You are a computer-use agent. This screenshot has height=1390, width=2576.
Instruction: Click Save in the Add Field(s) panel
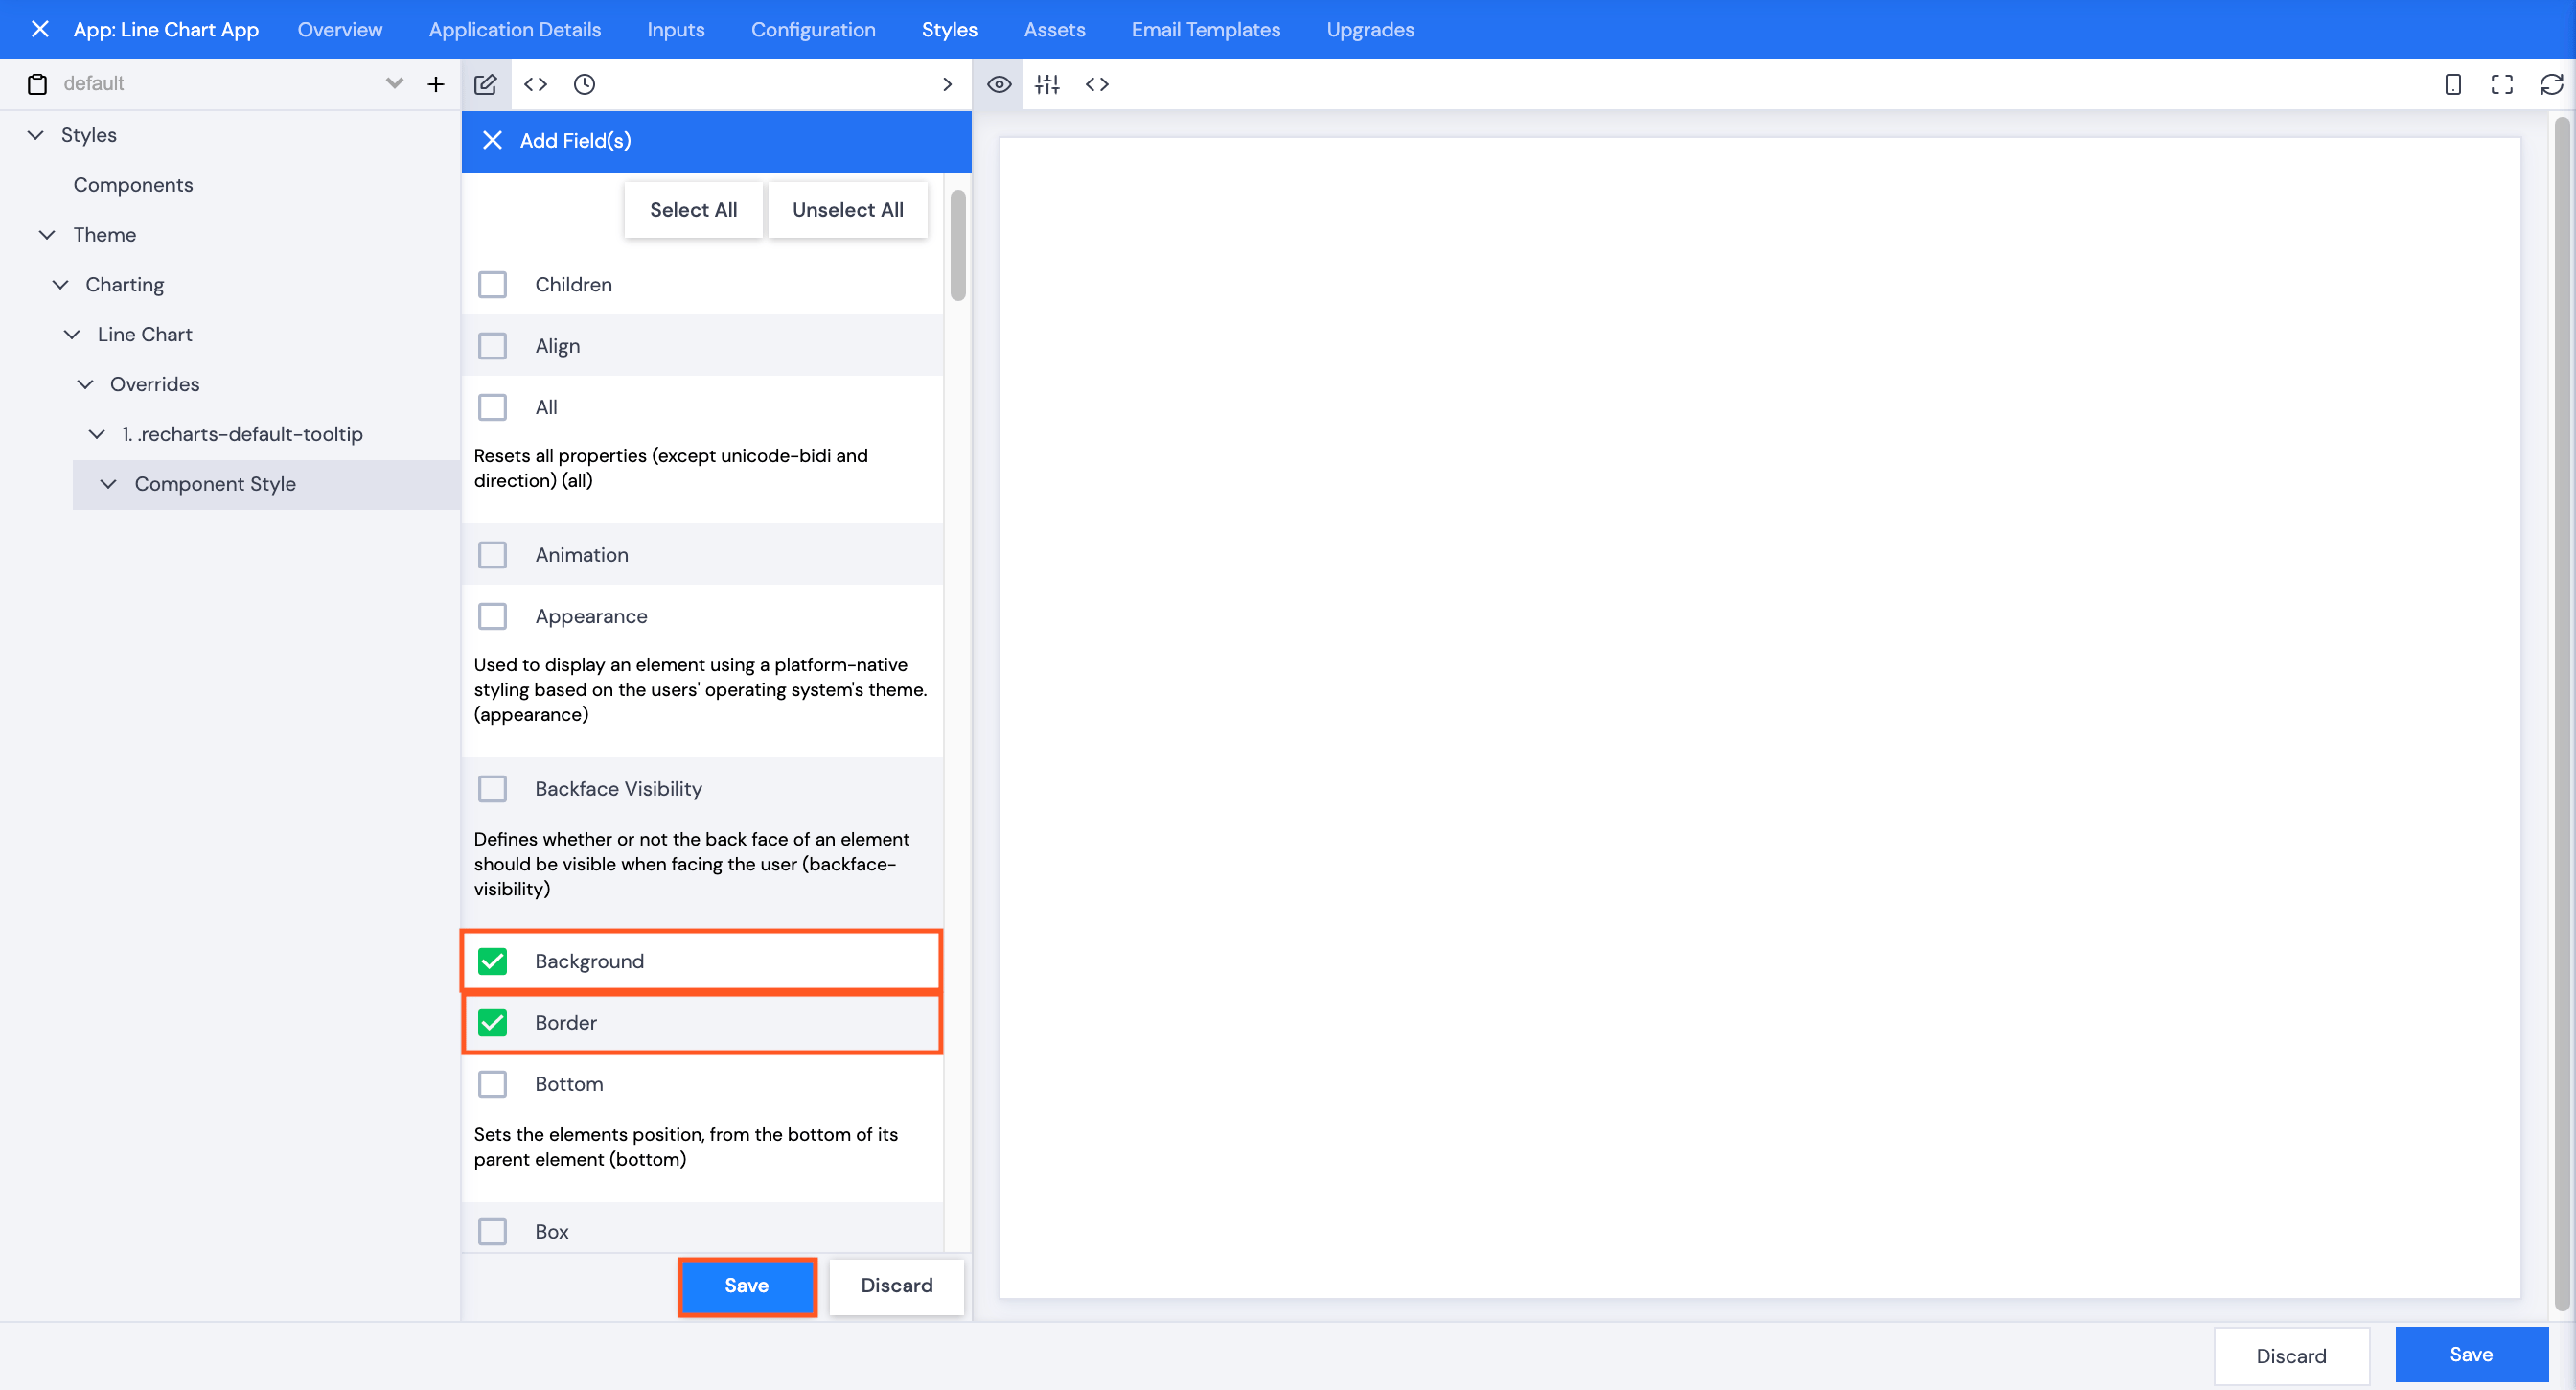(746, 1285)
